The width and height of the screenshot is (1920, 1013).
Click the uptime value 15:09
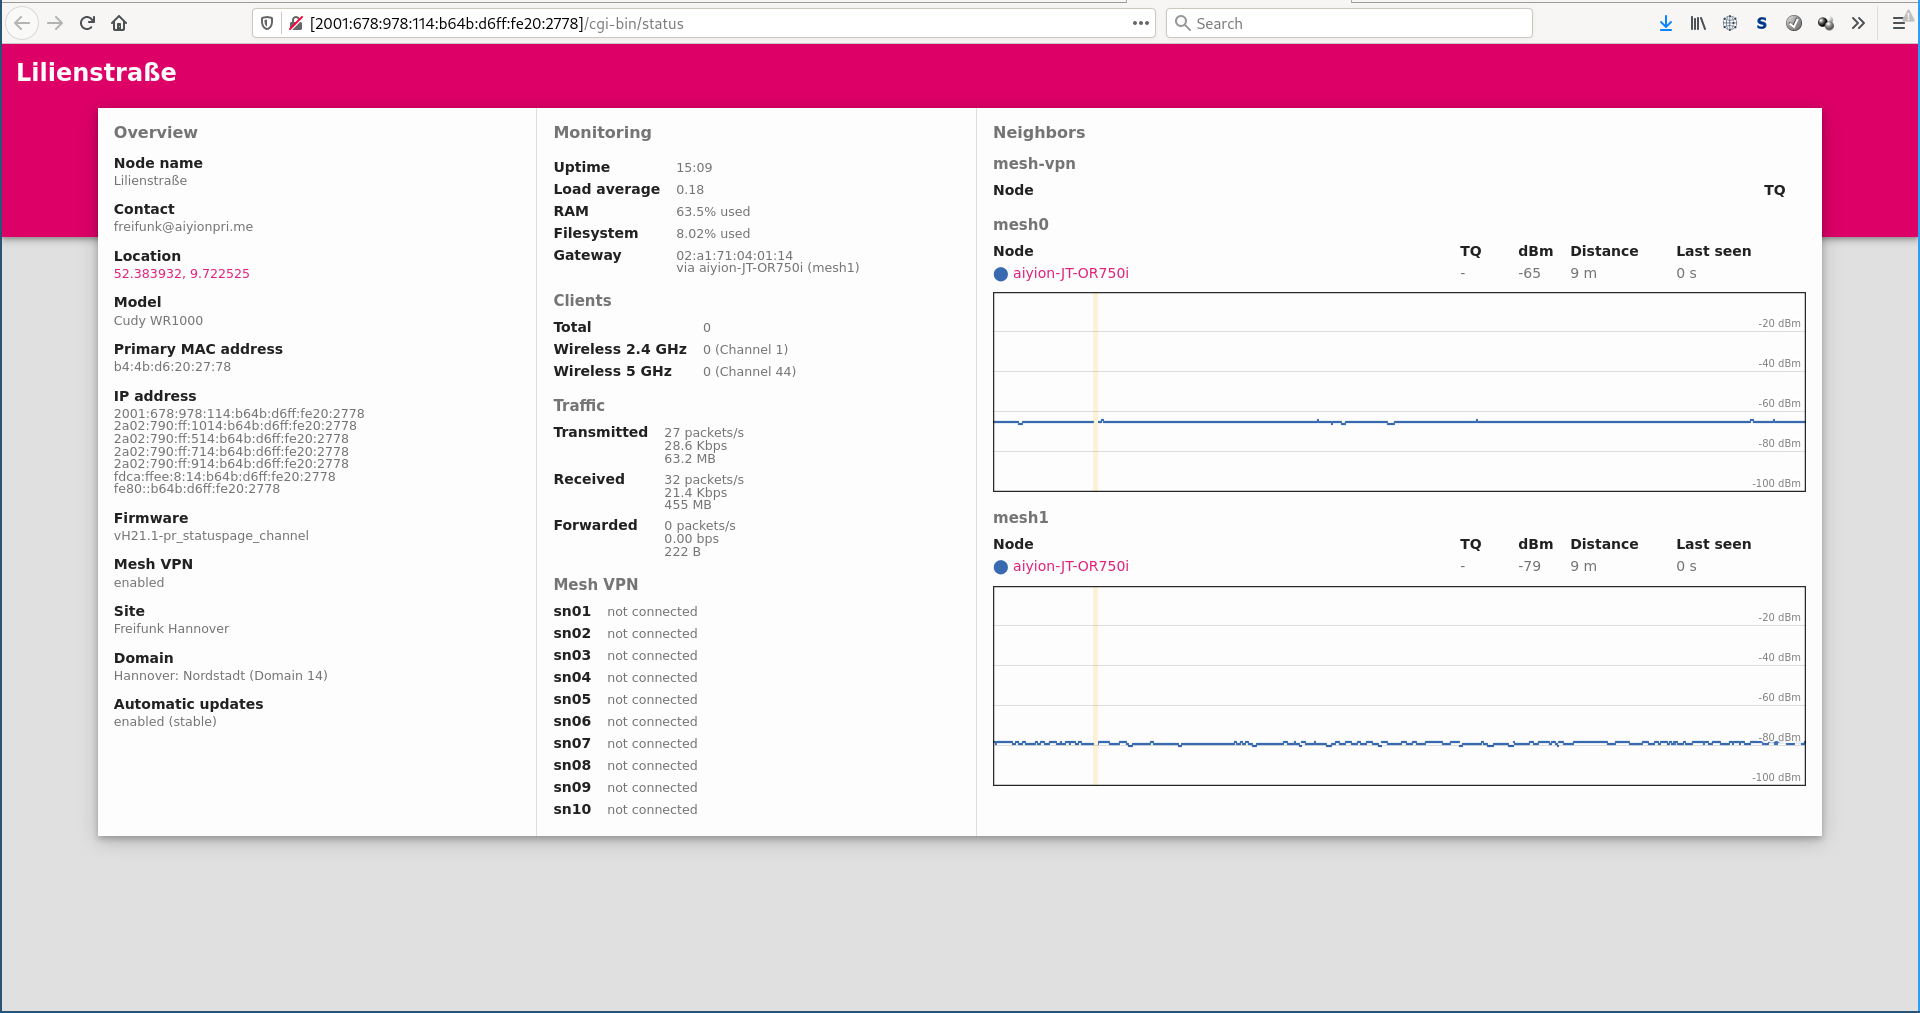point(694,168)
